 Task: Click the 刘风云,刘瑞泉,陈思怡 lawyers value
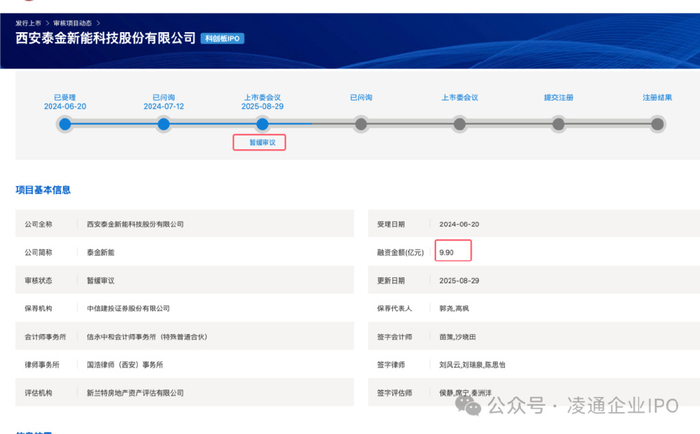coord(472,365)
